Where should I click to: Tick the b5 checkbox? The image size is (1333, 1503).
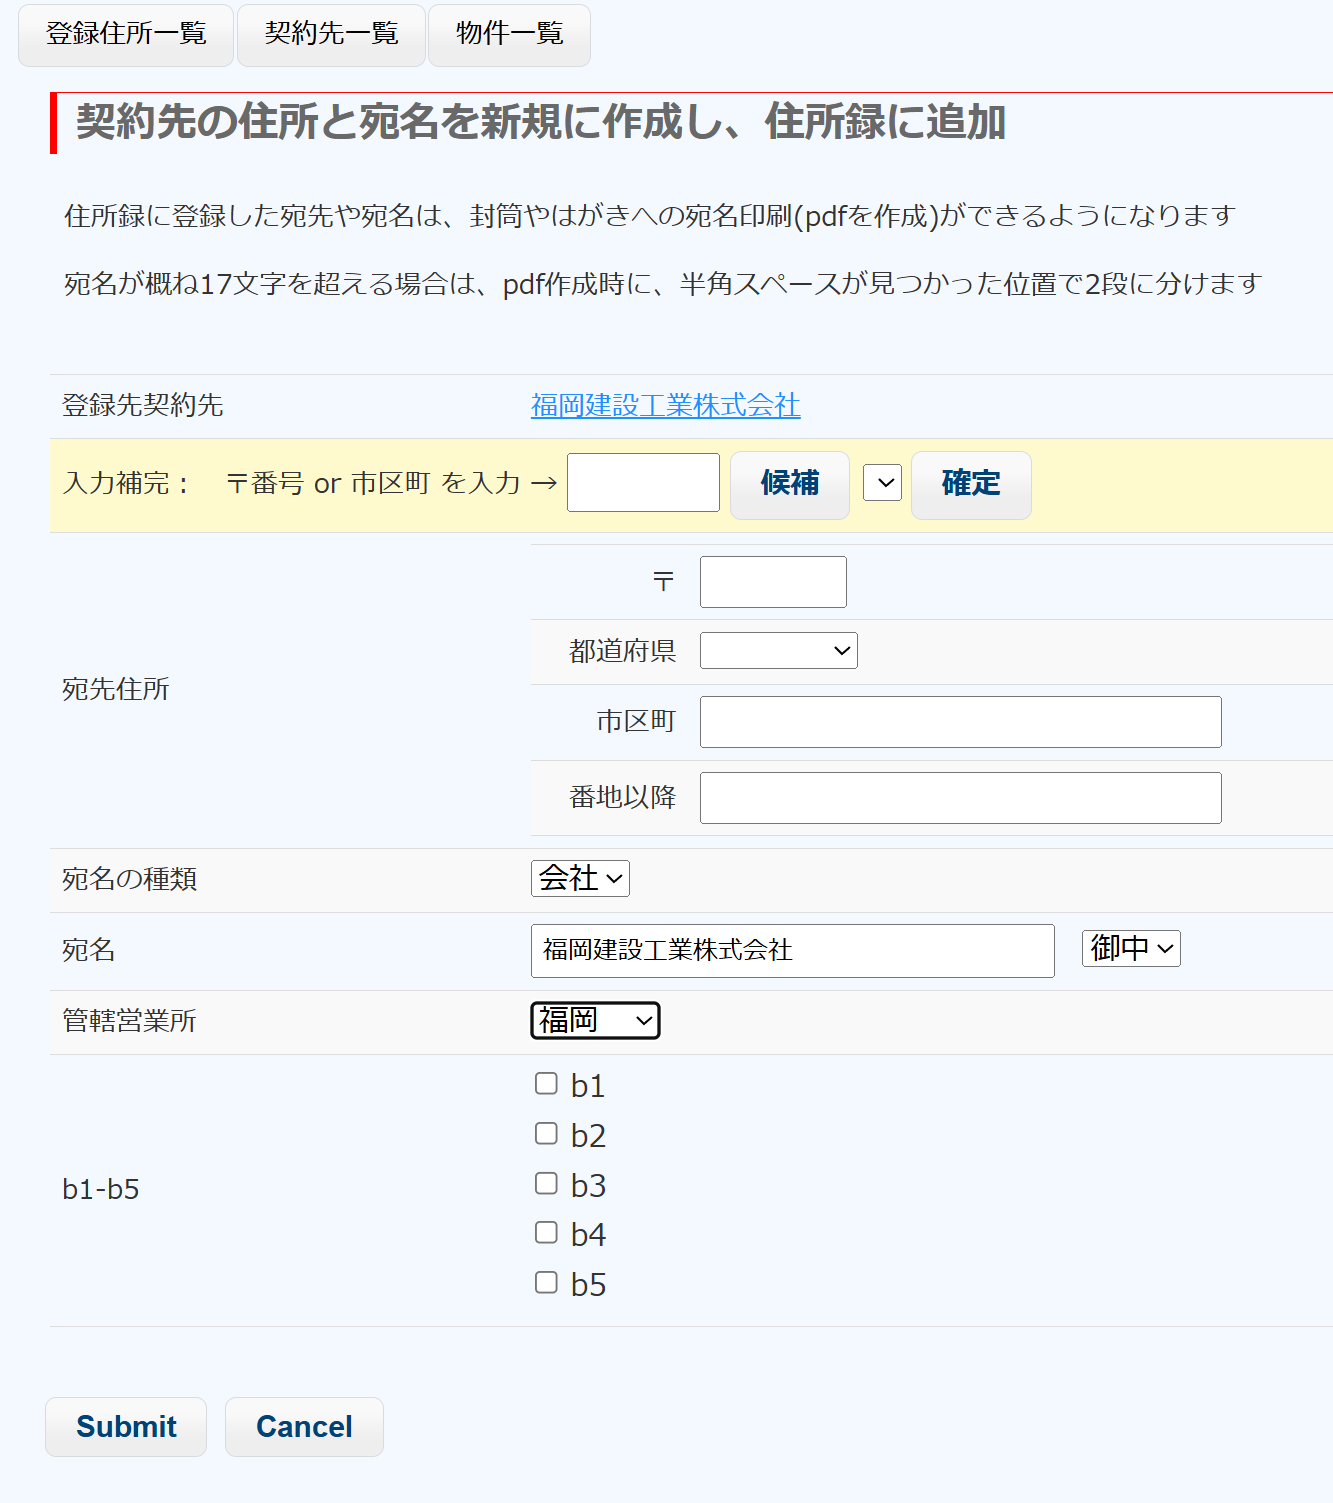click(546, 1283)
